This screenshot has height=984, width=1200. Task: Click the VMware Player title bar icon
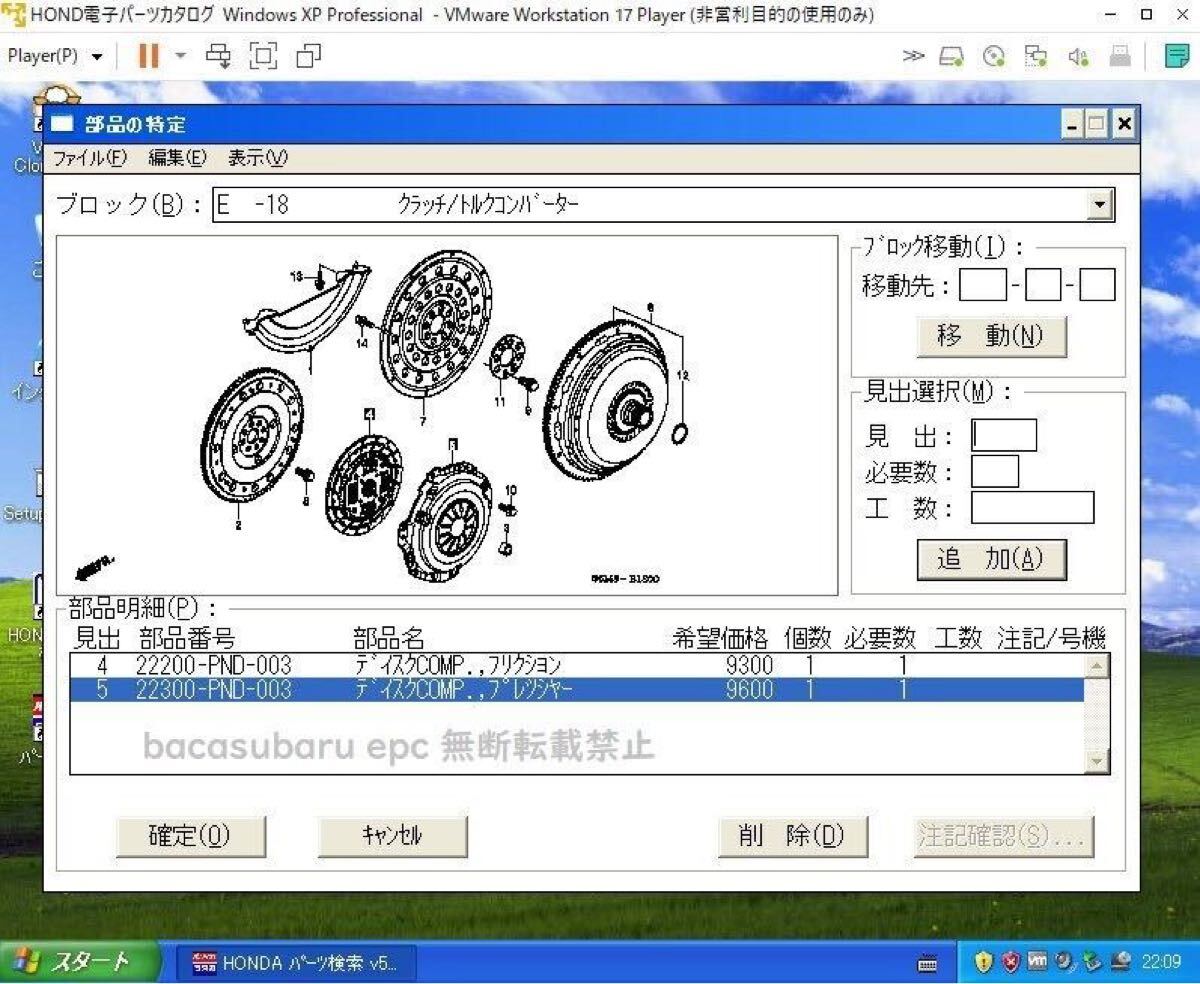pos(14,15)
